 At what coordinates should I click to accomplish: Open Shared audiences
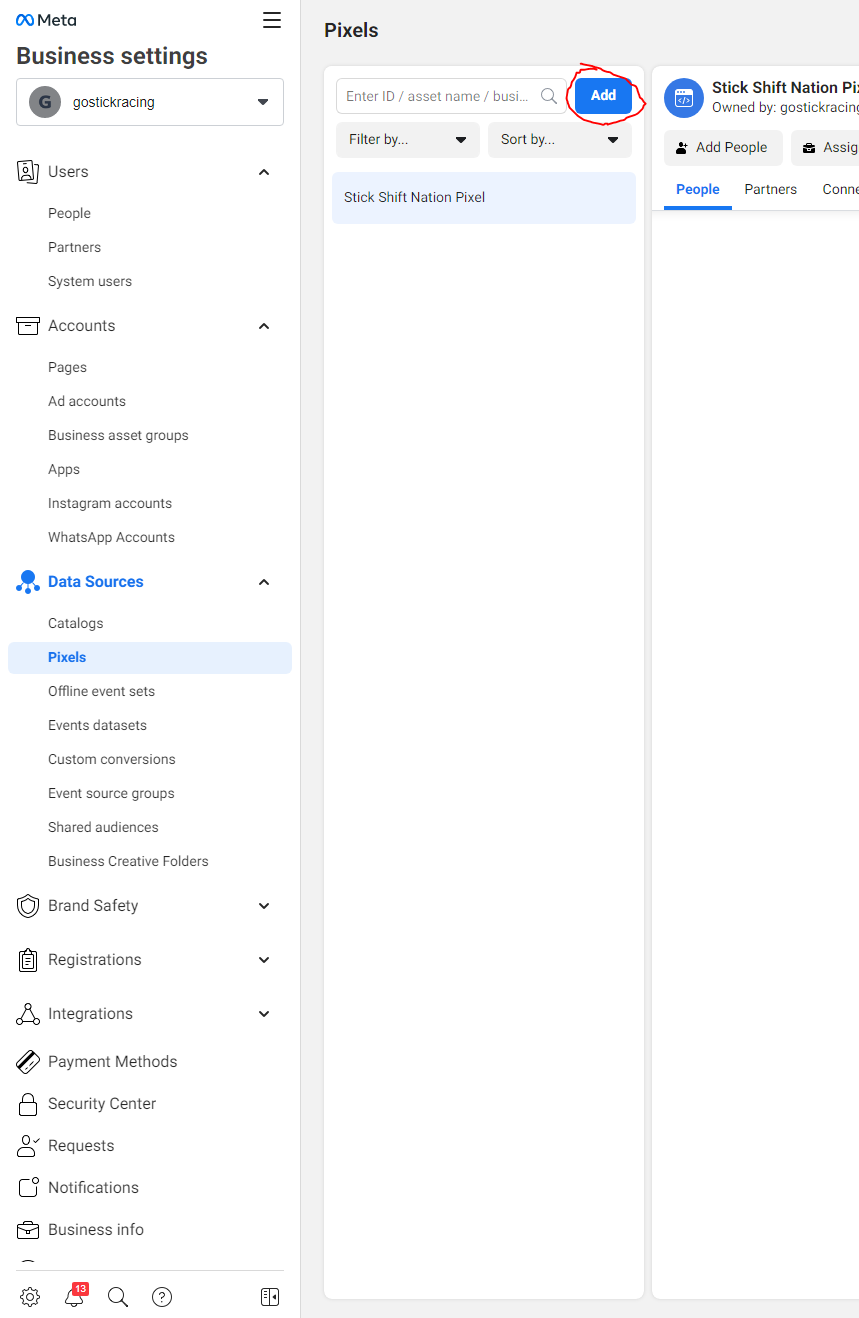click(103, 828)
